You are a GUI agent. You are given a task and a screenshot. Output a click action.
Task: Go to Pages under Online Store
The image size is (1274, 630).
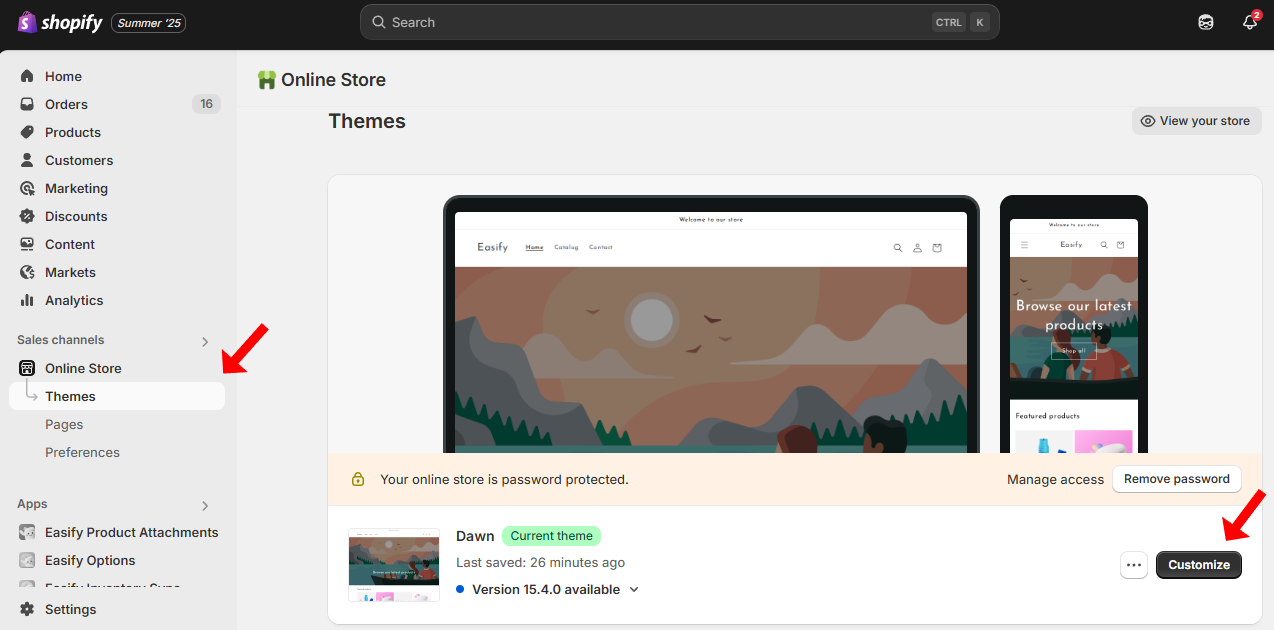[64, 424]
